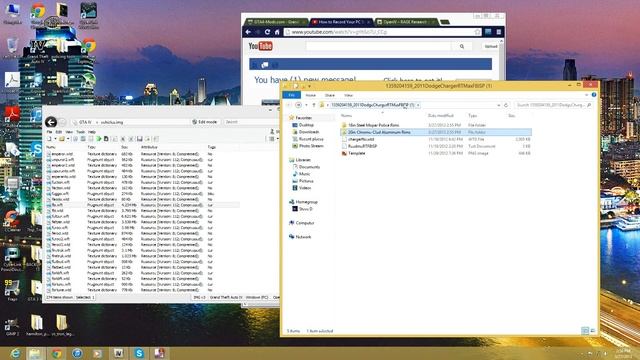Viewport: 640px width, 360px height.
Task: Open the Share tab in Explorer ribbon
Action: [329, 95]
